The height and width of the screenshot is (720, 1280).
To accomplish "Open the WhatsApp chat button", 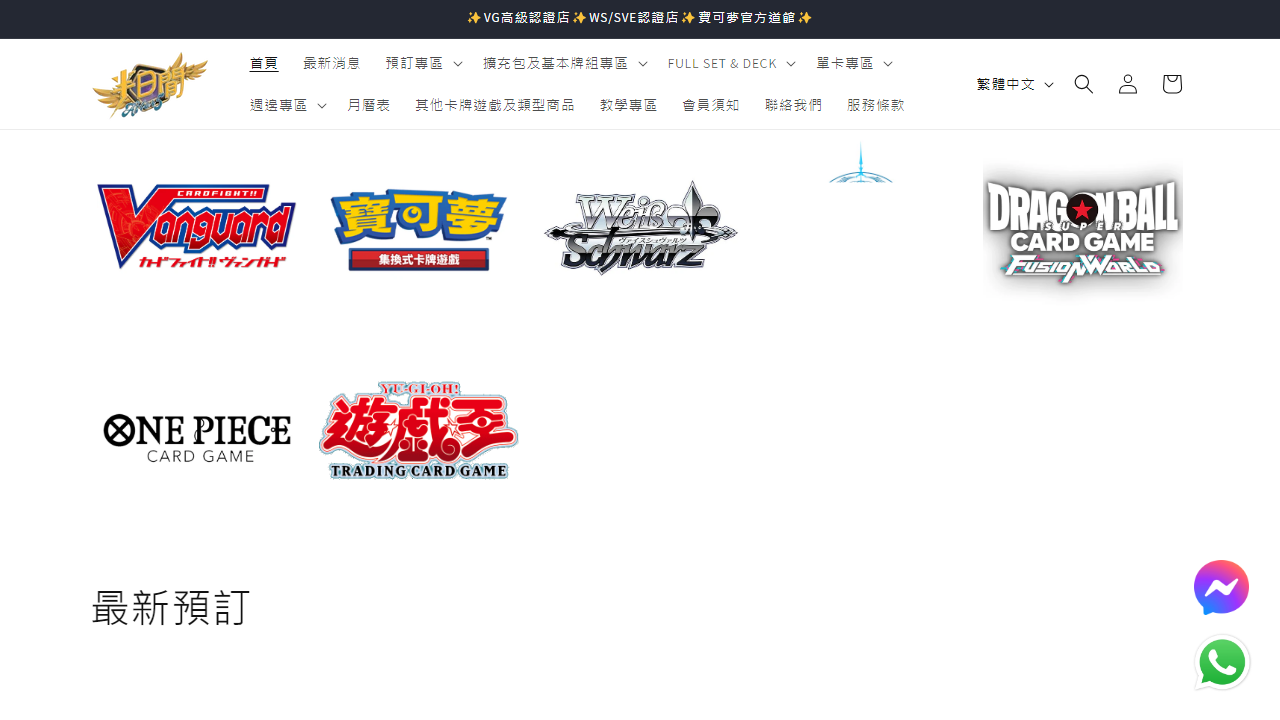I will pos(1222,662).
